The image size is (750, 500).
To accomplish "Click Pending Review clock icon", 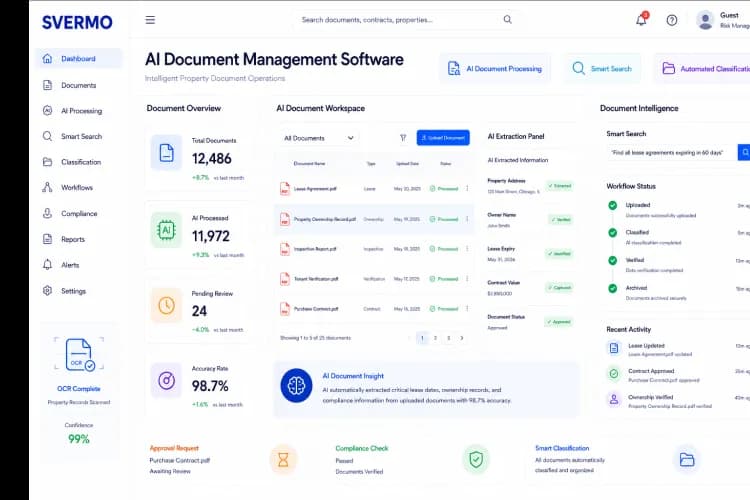I will (x=166, y=305).
